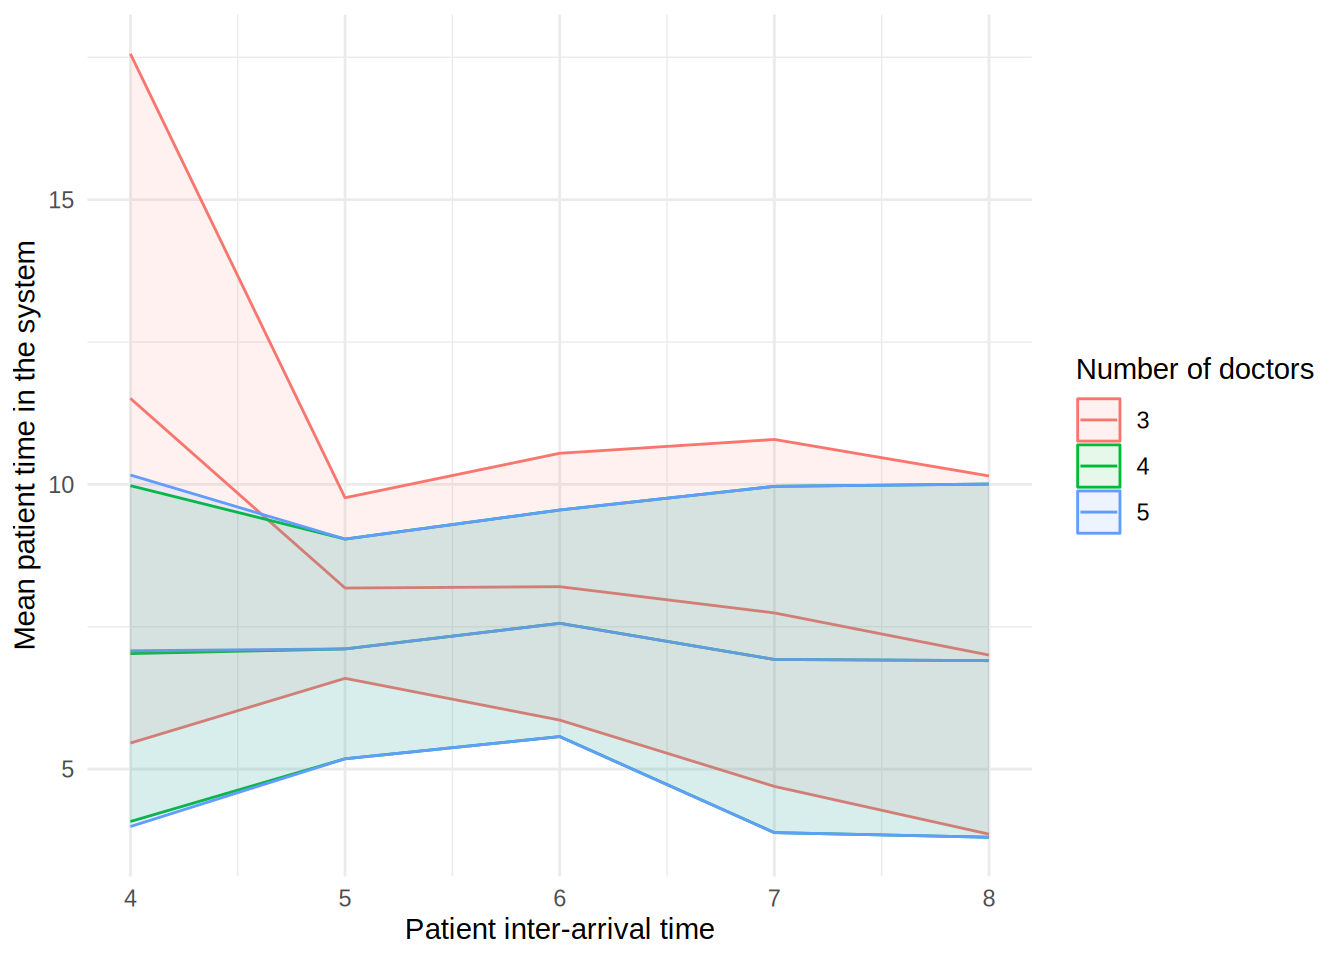Click the x-axis tick label 4
This screenshot has height=960, width=1344.
130,899
